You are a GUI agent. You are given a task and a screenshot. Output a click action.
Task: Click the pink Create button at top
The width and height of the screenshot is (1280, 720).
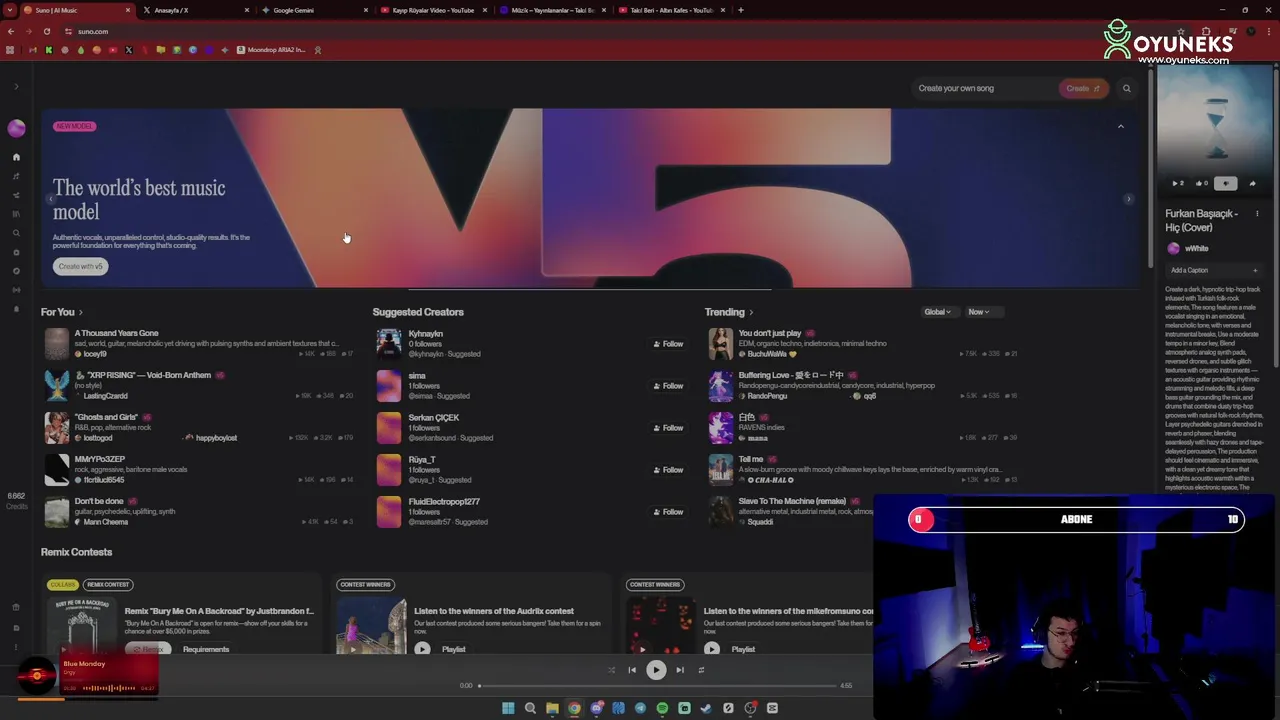[1083, 88]
